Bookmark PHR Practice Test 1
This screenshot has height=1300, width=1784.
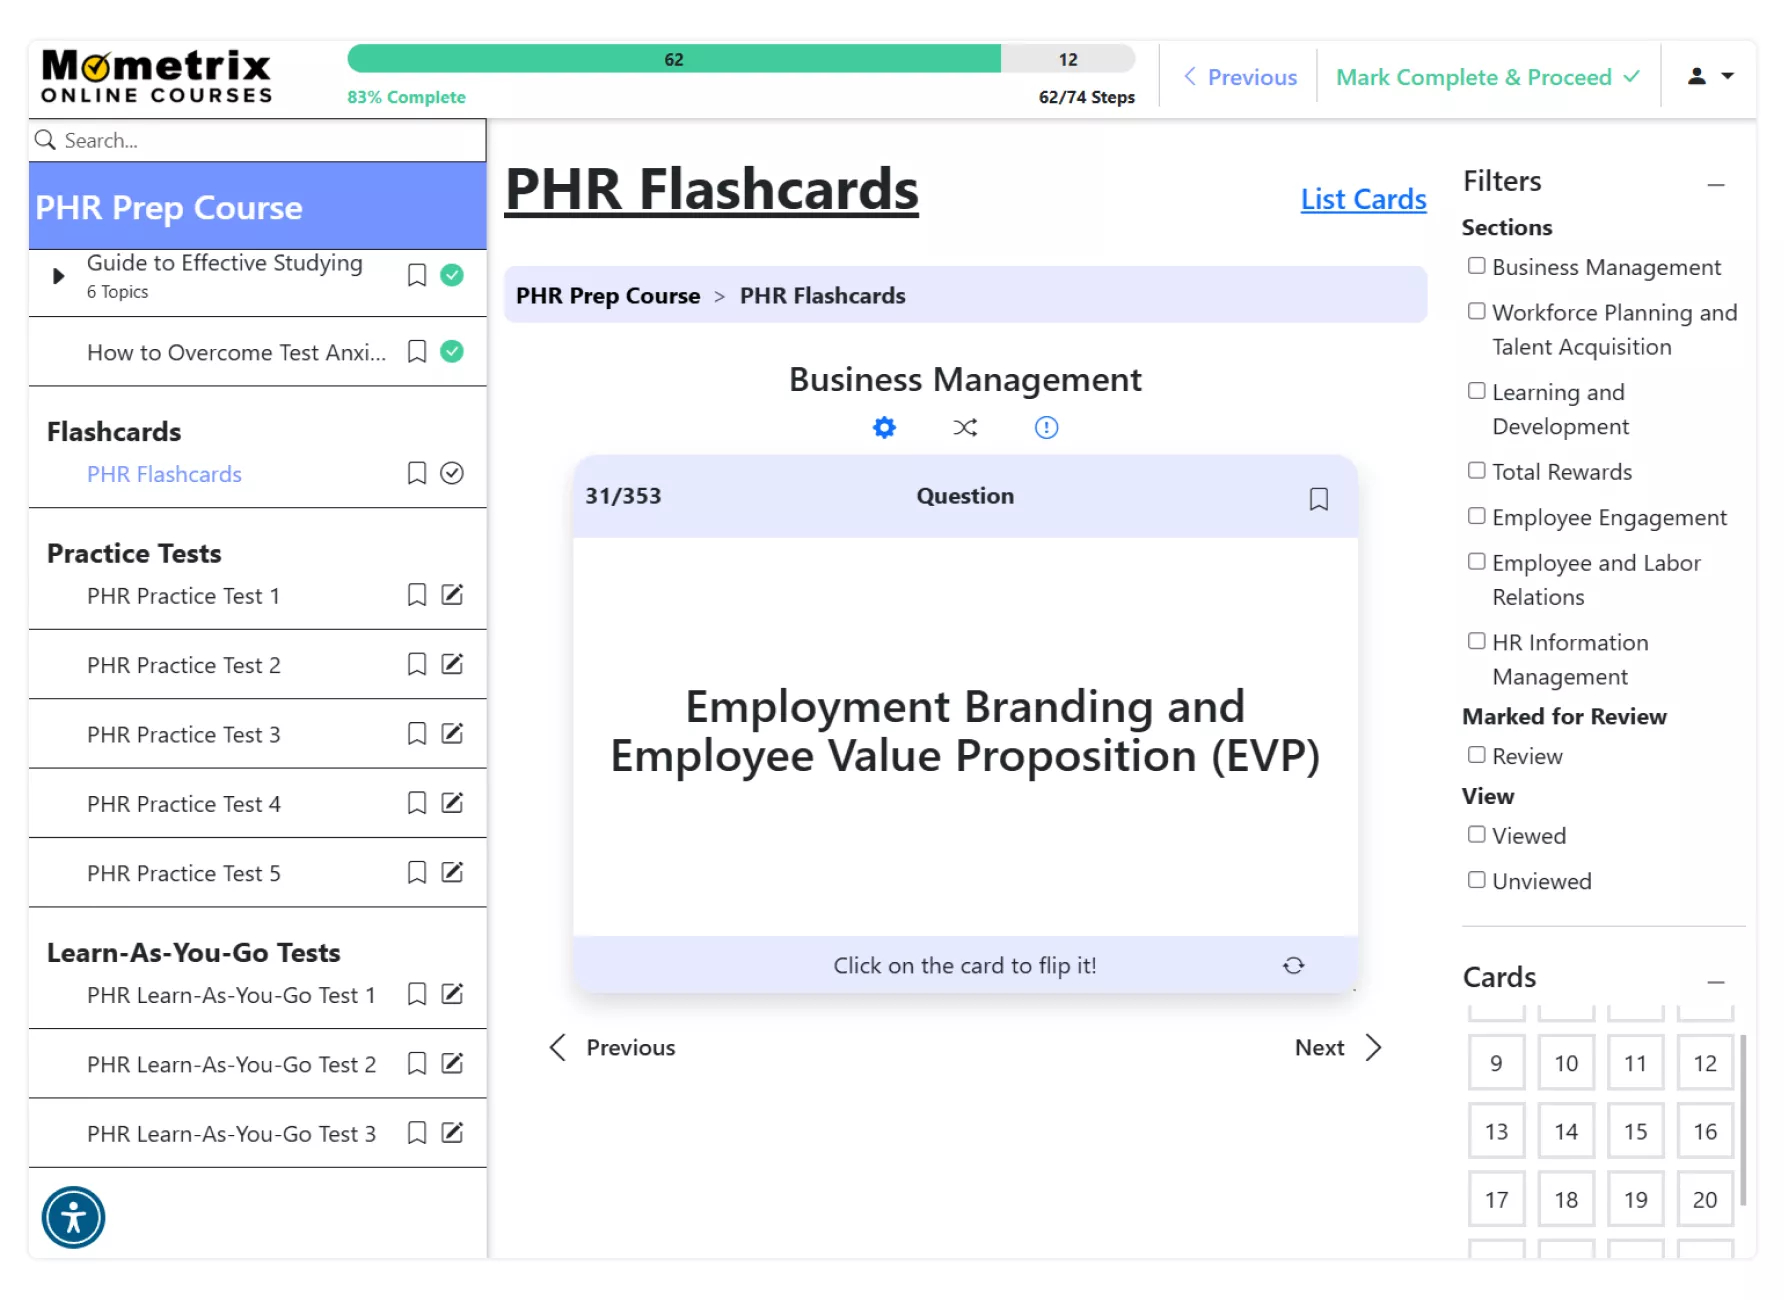coord(417,595)
